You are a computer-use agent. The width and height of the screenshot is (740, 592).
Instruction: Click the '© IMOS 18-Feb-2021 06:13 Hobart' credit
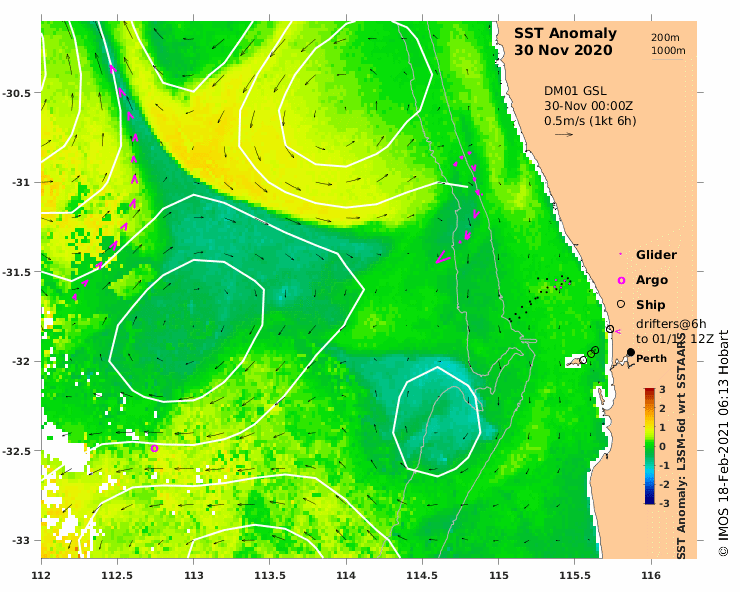click(x=723, y=443)
